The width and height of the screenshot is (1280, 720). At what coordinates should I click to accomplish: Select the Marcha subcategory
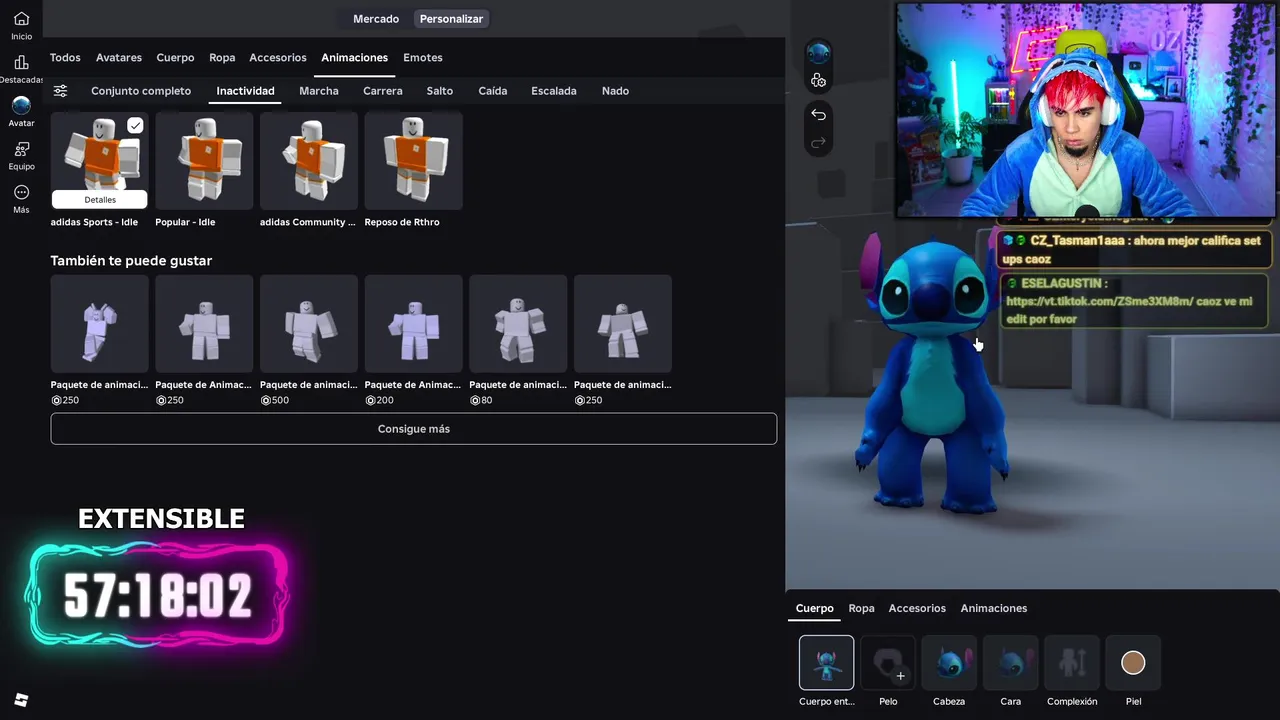[319, 91]
